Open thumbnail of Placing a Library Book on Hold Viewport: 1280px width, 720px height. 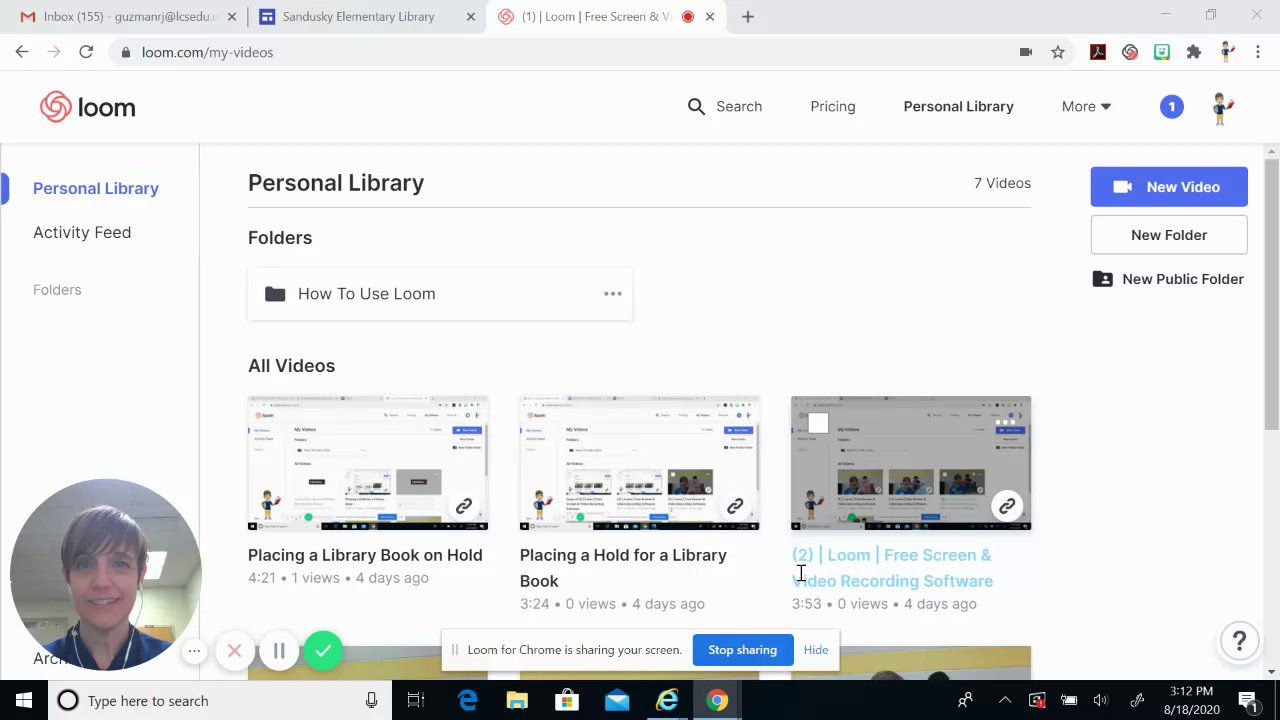click(x=368, y=463)
